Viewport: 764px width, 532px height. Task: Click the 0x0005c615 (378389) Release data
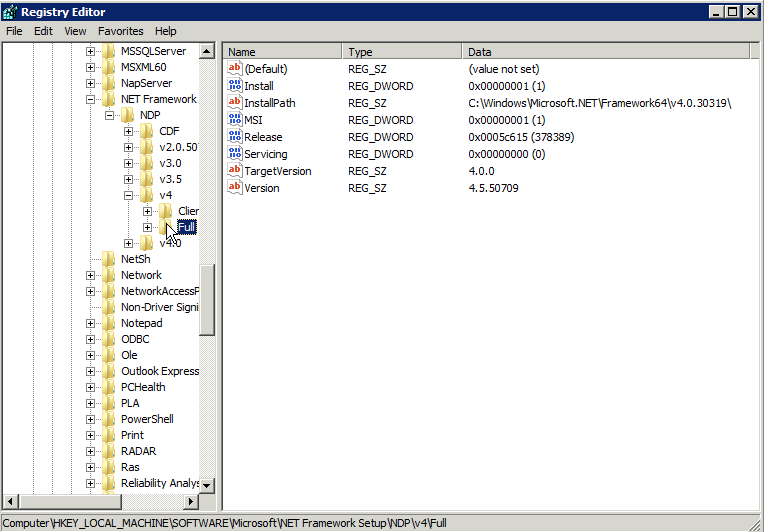tap(521, 137)
